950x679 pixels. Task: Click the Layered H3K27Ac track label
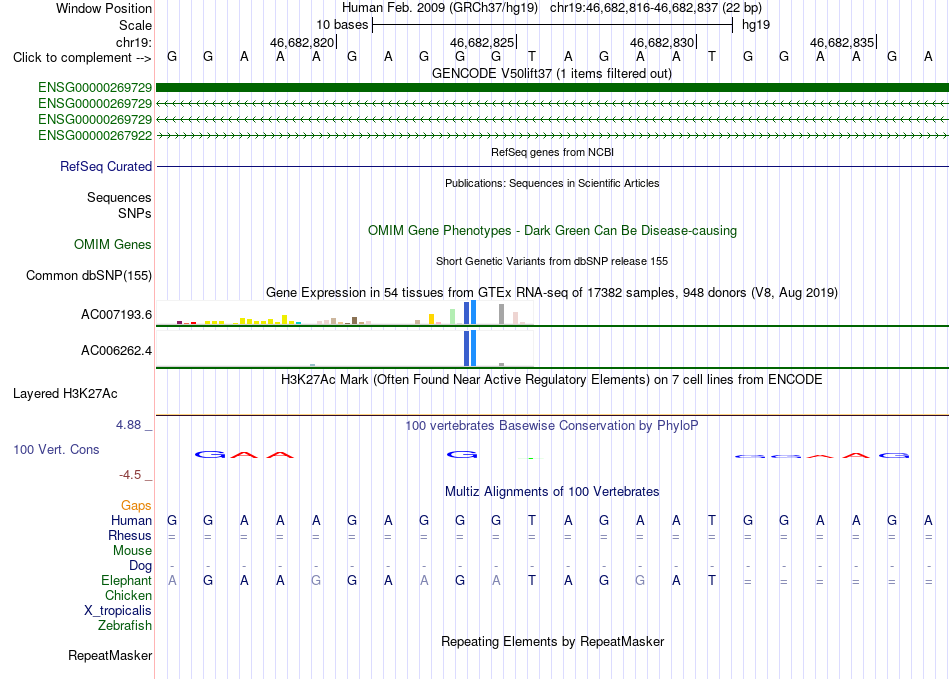65,394
